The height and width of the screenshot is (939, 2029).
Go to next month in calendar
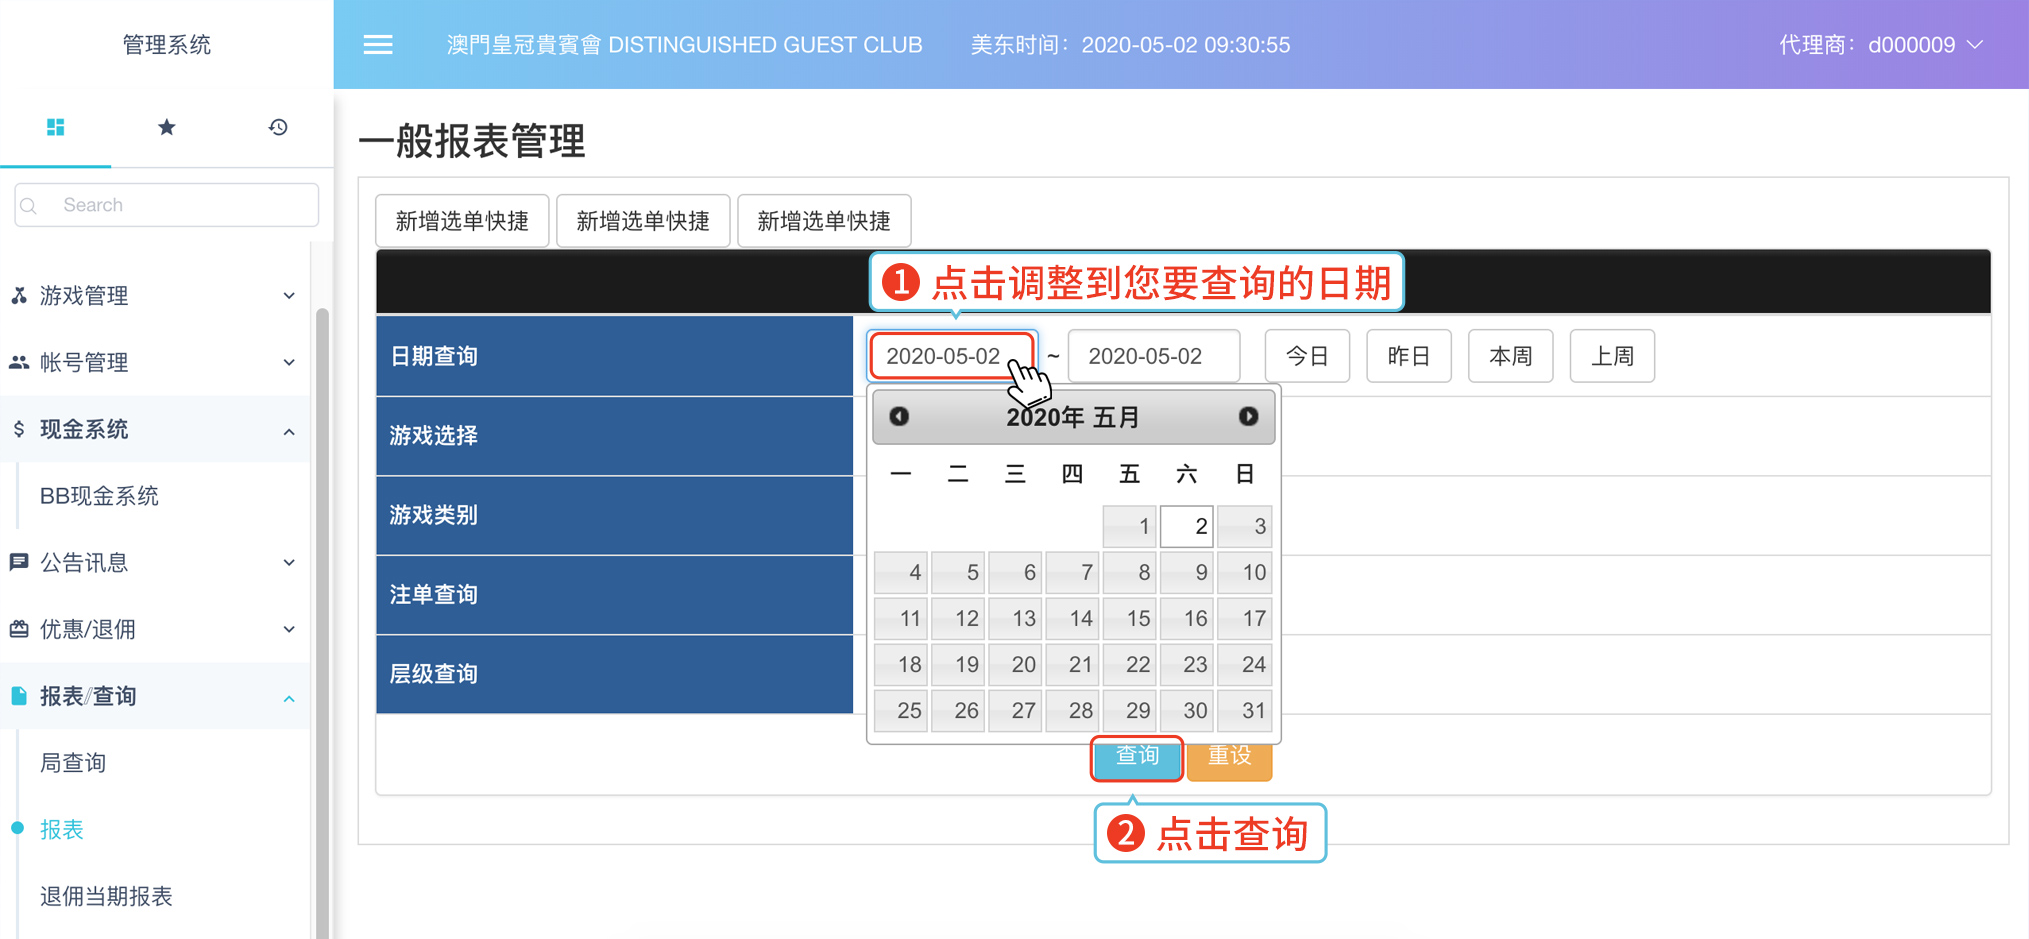(x=1248, y=417)
